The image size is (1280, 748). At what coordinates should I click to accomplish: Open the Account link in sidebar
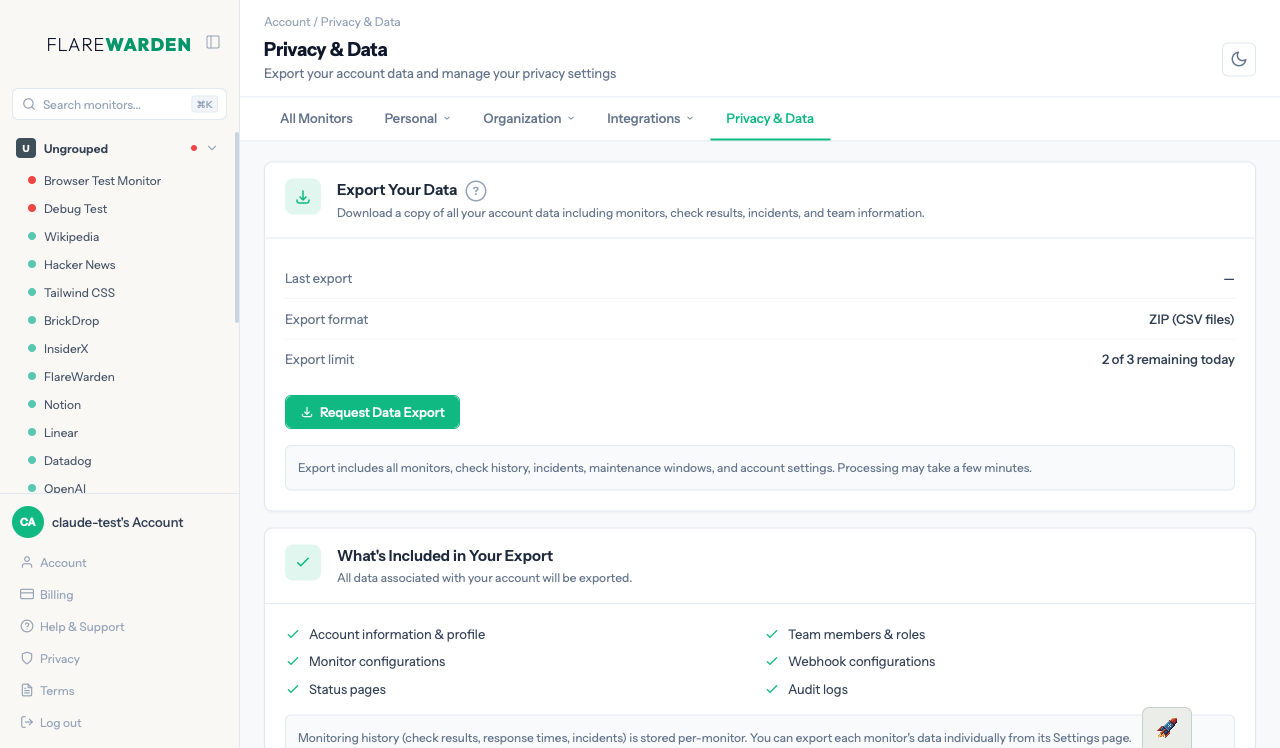coord(63,563)
